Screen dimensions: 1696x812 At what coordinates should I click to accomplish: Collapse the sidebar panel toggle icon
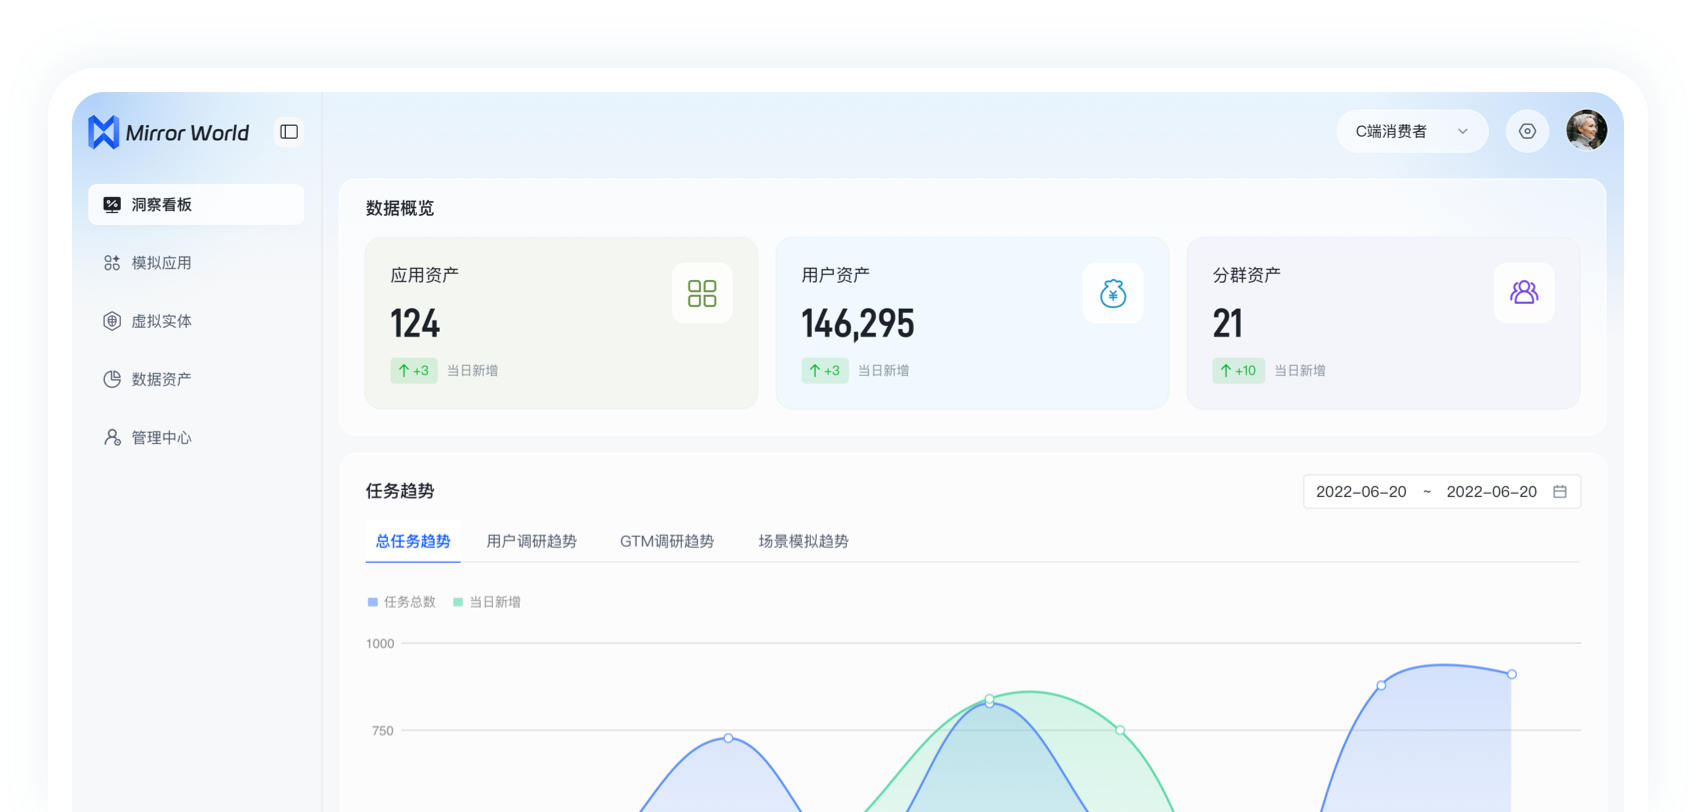tap(289, 132)
